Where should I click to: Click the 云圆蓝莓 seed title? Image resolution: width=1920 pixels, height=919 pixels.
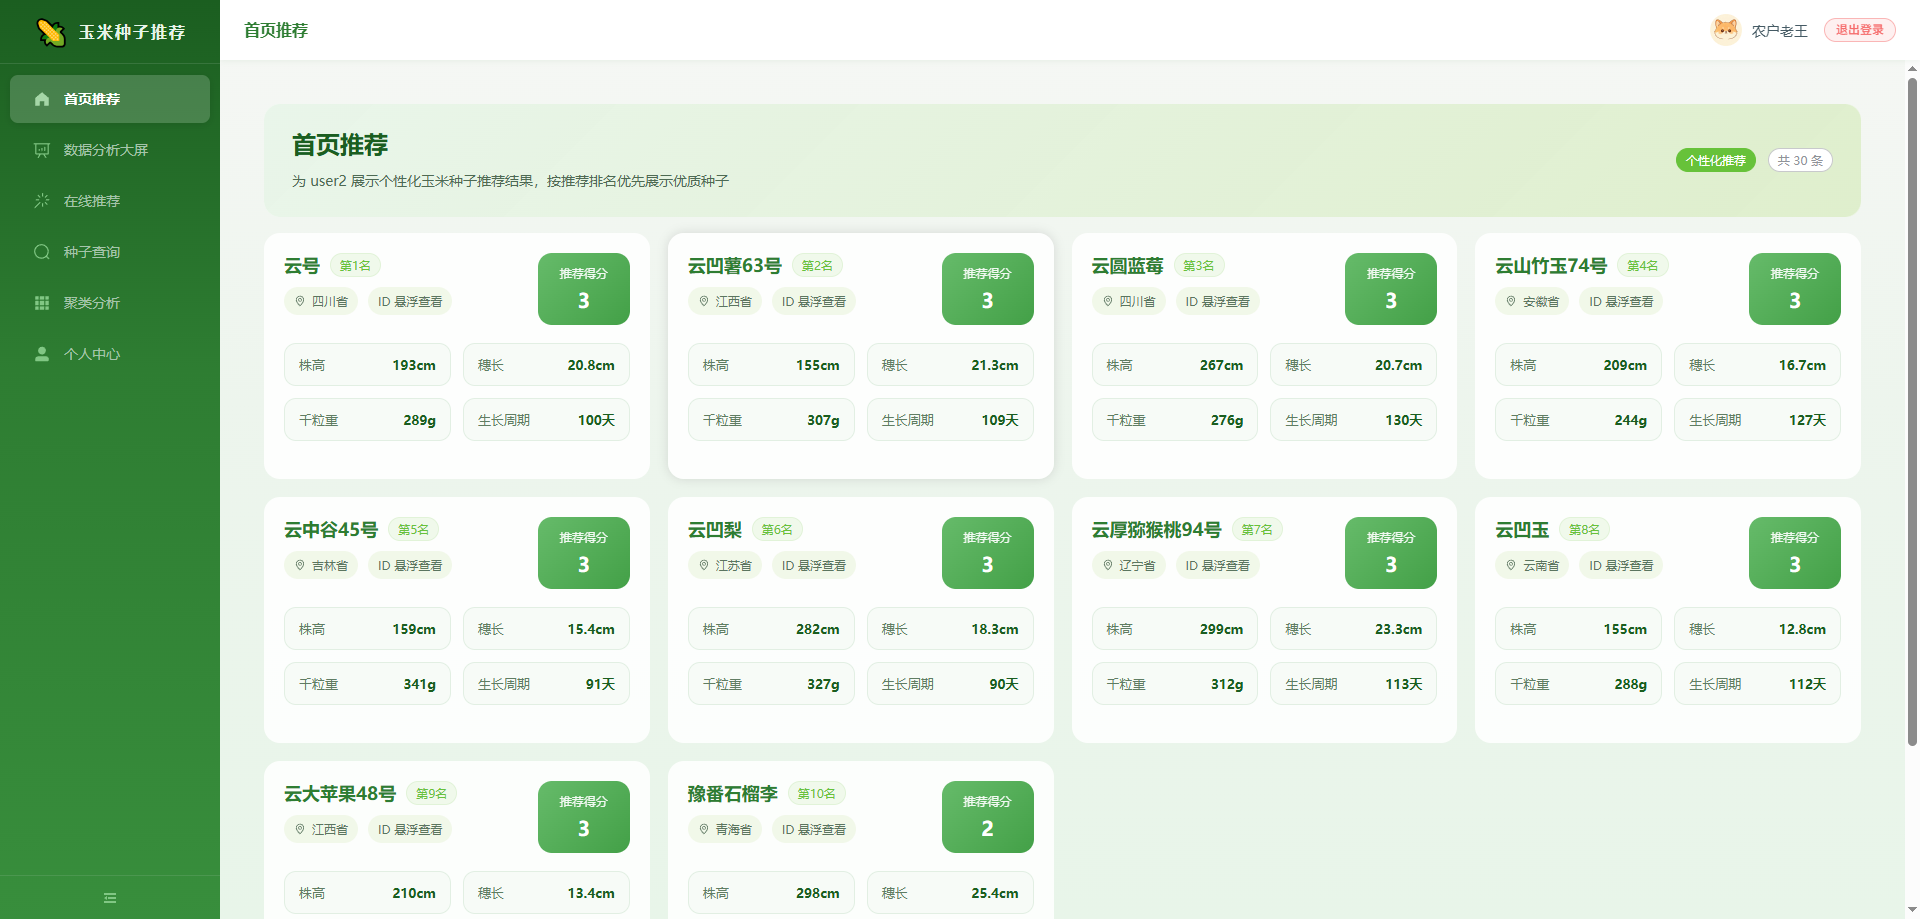coord(1128,266)
